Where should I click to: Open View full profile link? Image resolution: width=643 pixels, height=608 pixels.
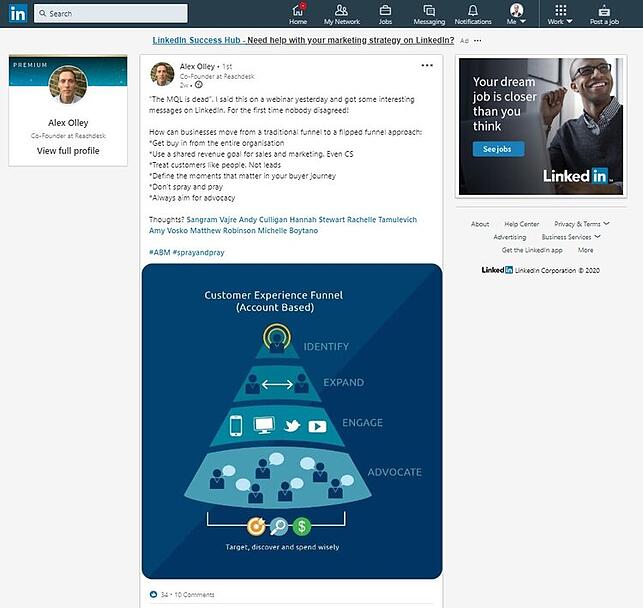pyautogui.click(x=68, y=151)
